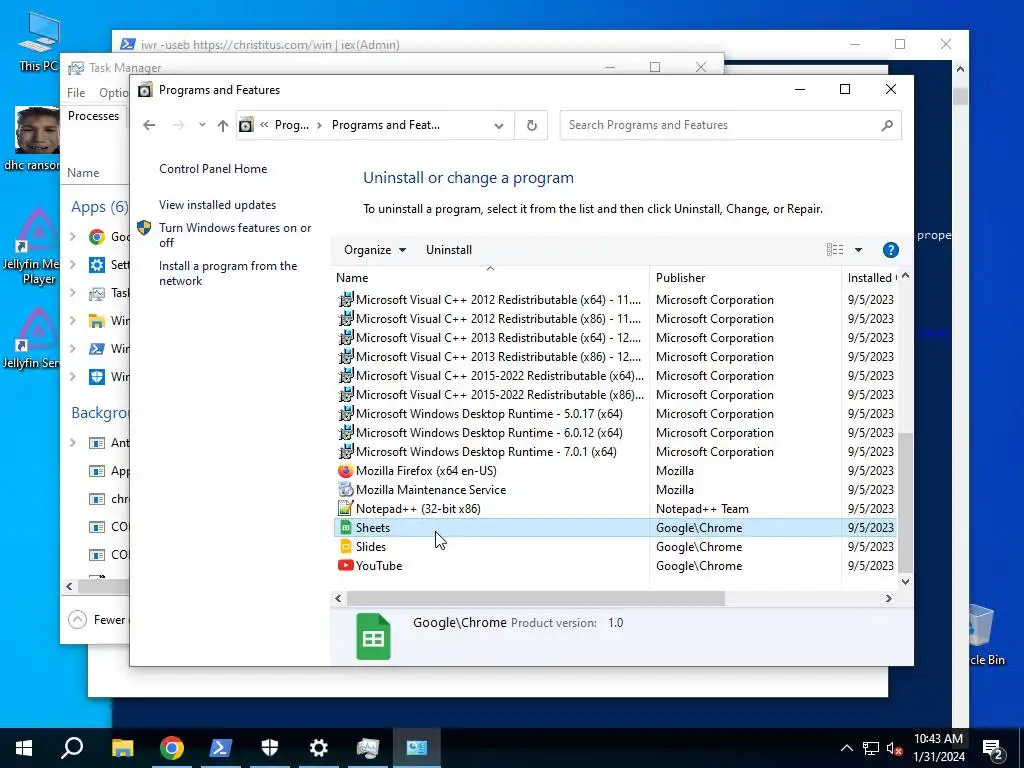Viewport: 1024px width, 768px height.
Task: Click the Notepad++ Team publisher cell
Action: click(702, 509)
